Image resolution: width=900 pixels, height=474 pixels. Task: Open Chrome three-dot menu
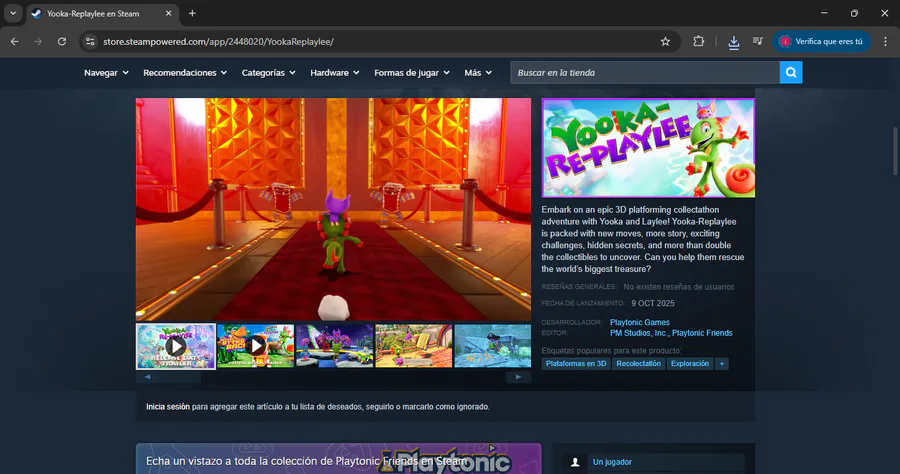tap(885, 41)
